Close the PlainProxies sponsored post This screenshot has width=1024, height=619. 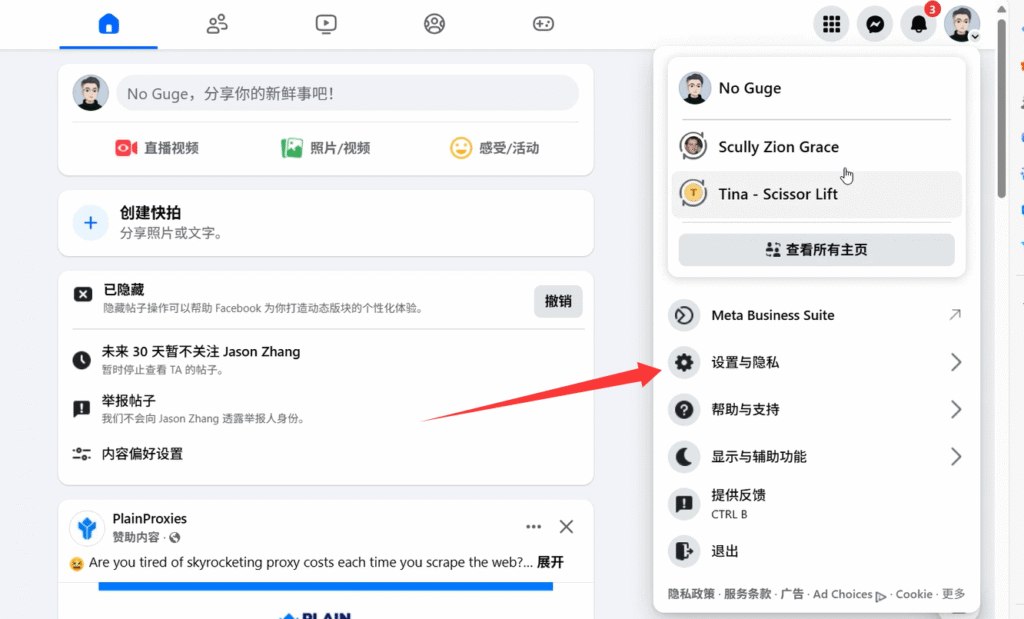[566, 527]
